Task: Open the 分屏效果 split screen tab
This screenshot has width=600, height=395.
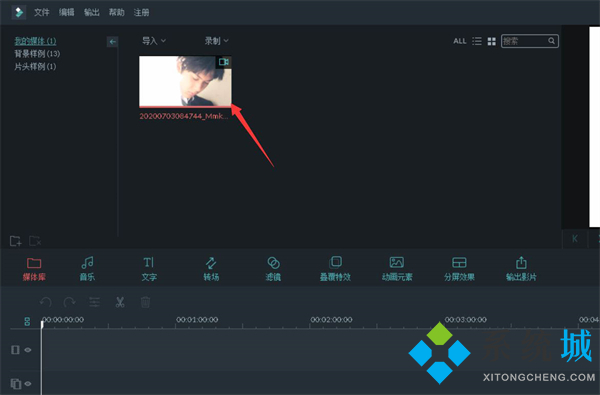Action: tap(459, 269)
